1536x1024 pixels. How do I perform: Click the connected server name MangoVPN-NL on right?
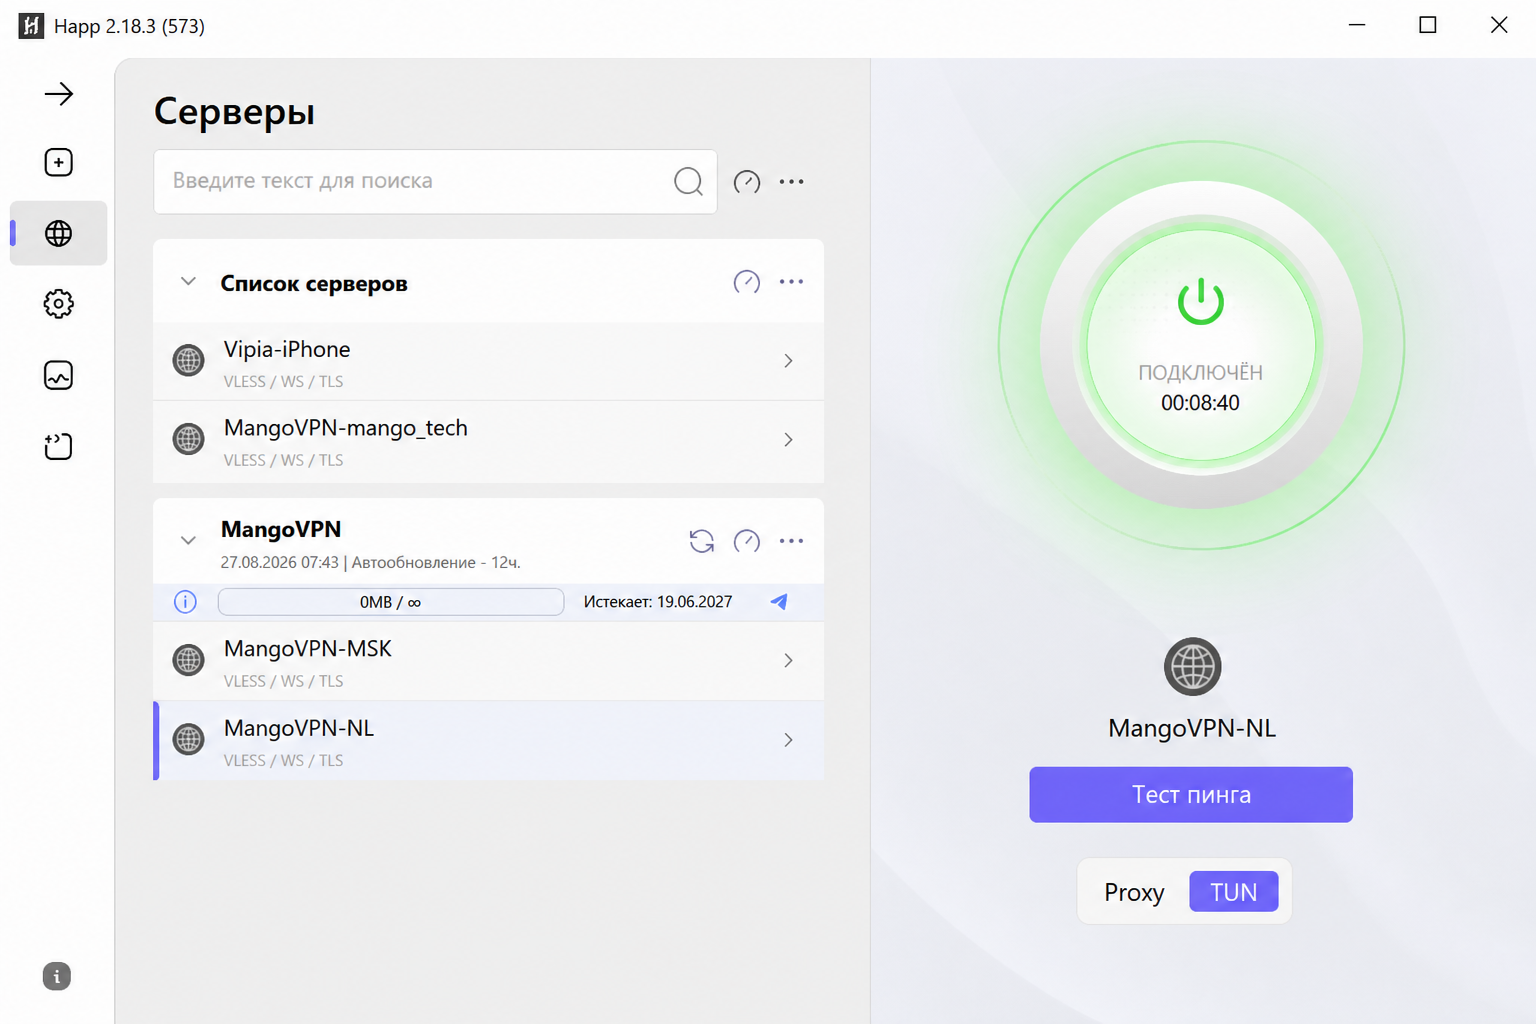(1192, 728)
